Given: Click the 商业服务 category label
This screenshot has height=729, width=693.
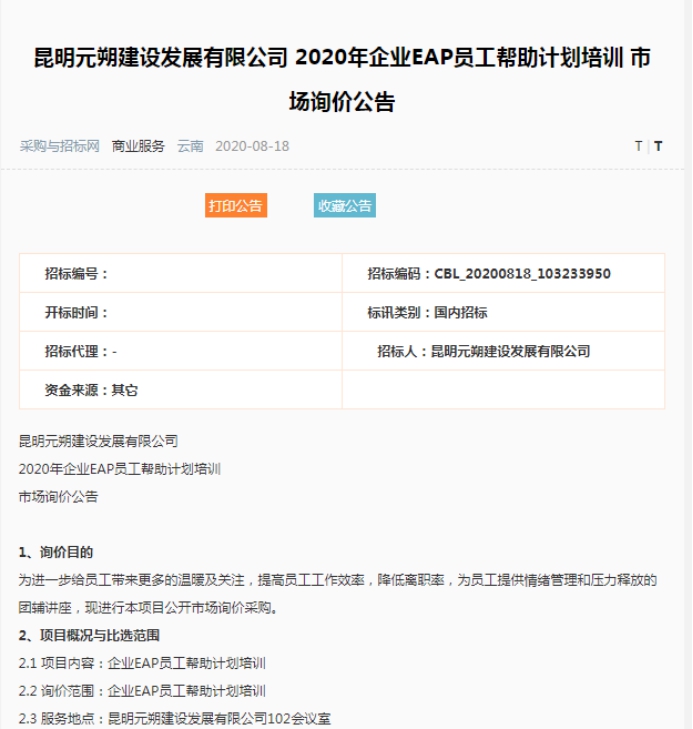Looking at the screenshot, I should [x=138, y=146].
